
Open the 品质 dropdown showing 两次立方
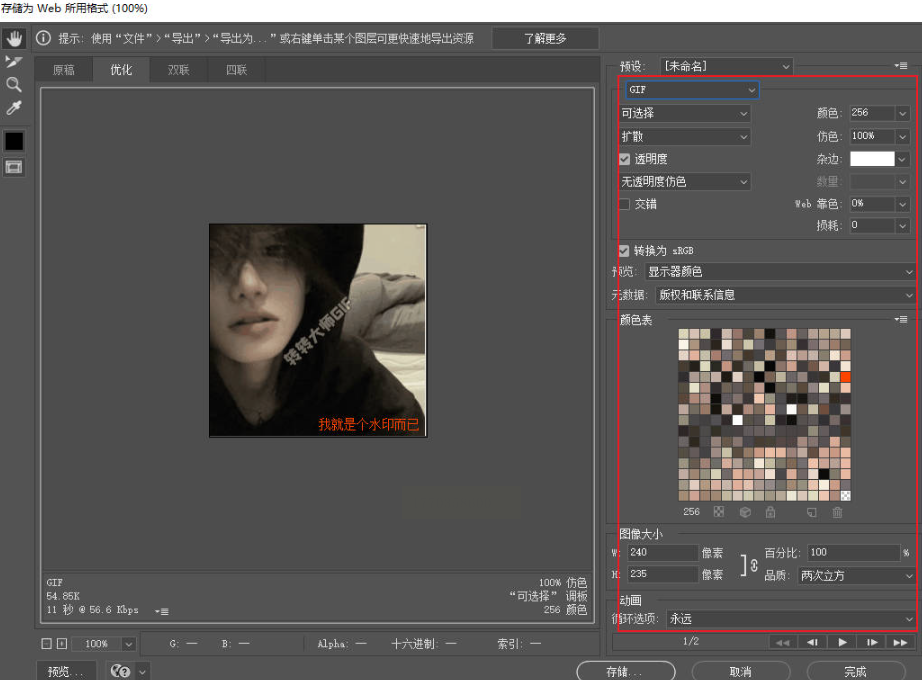pyautogui.click(x=856, y=576)
